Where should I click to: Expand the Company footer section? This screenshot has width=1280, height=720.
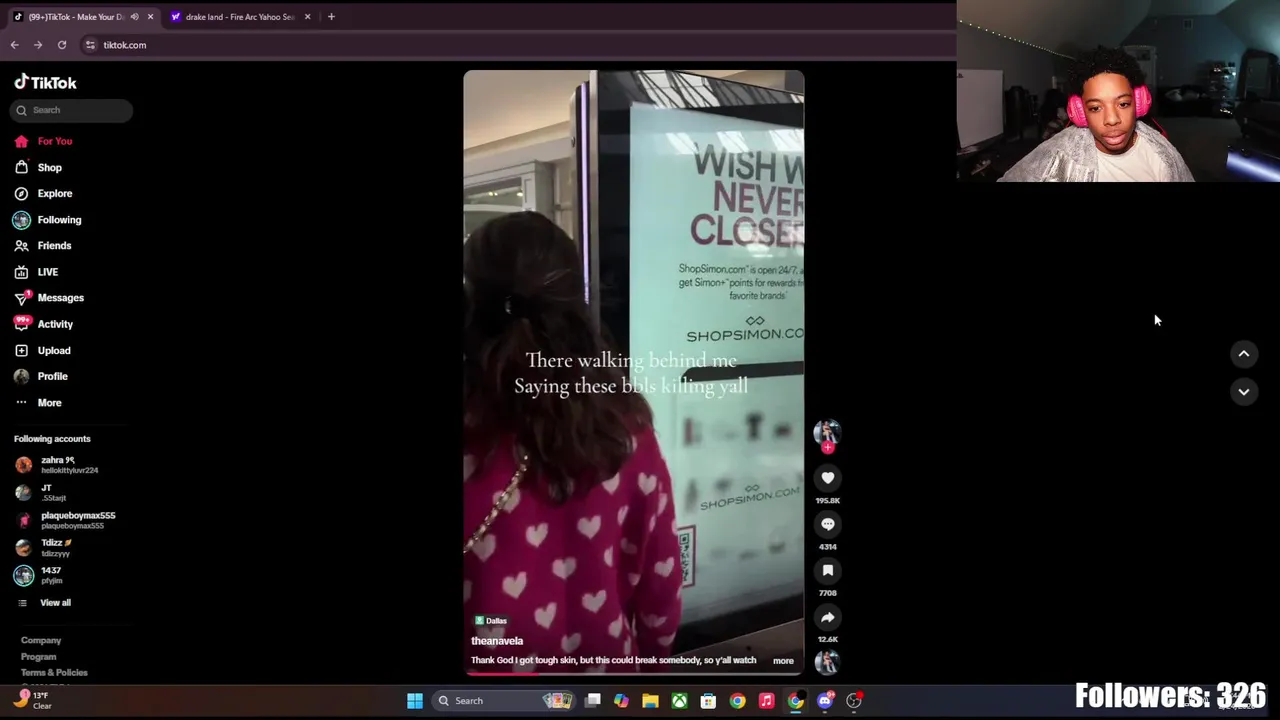(x=41, y=640)
